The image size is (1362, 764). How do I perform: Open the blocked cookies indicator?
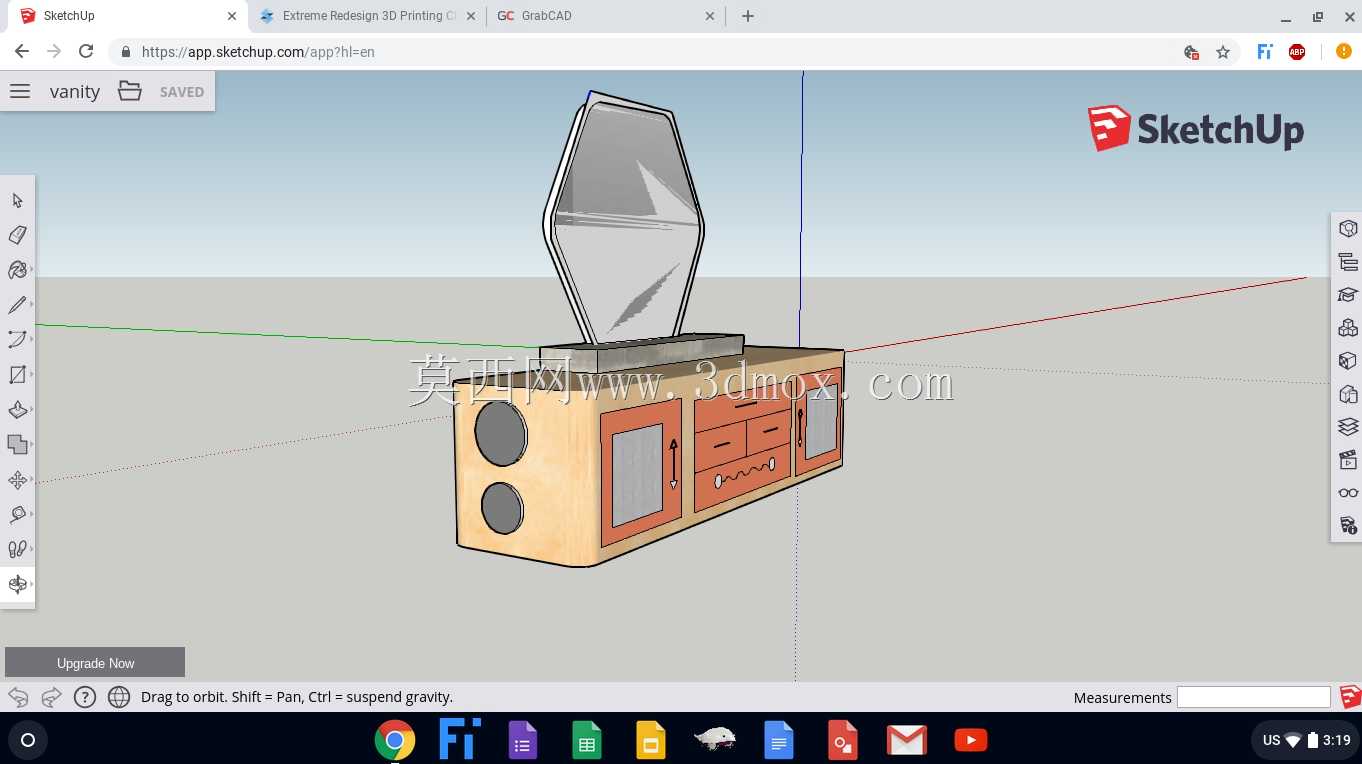[1191, 52]
